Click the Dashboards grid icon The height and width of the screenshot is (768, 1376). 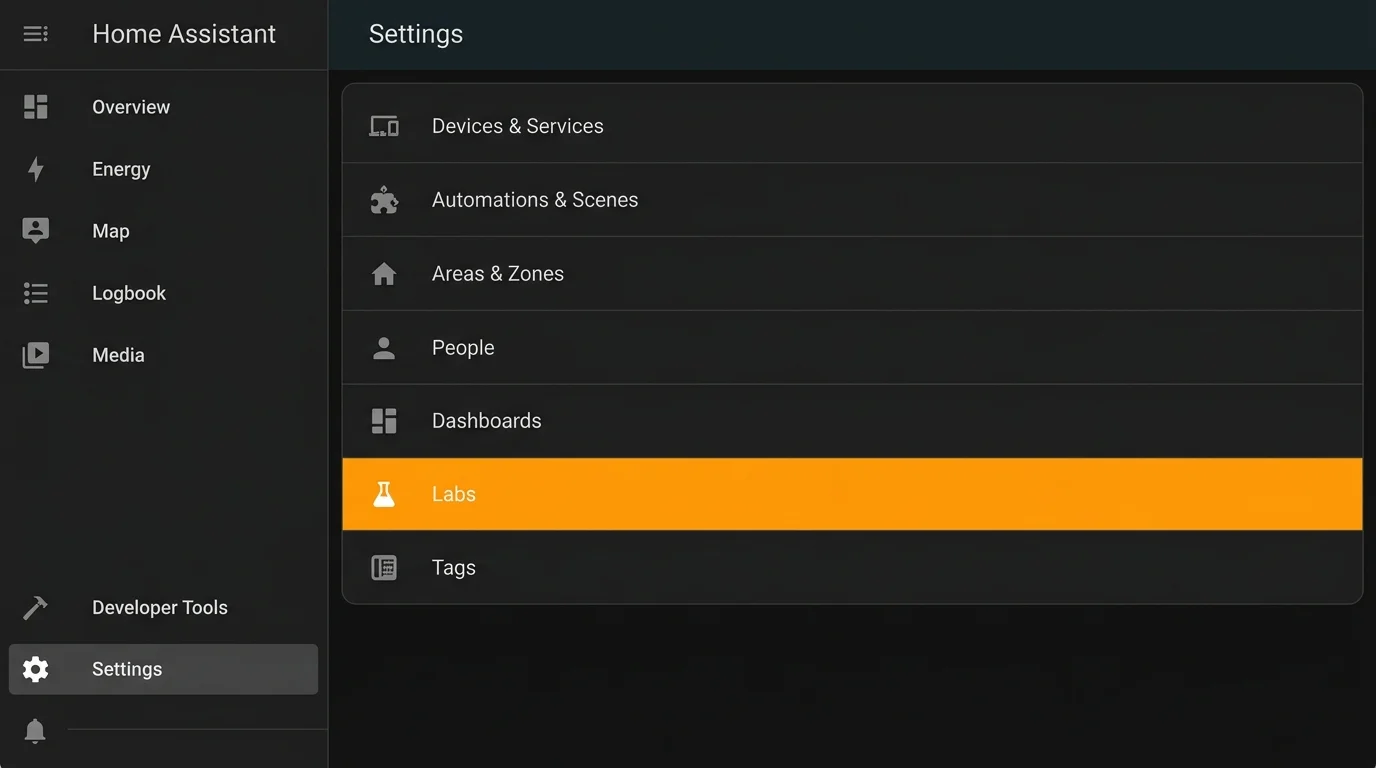384,420
